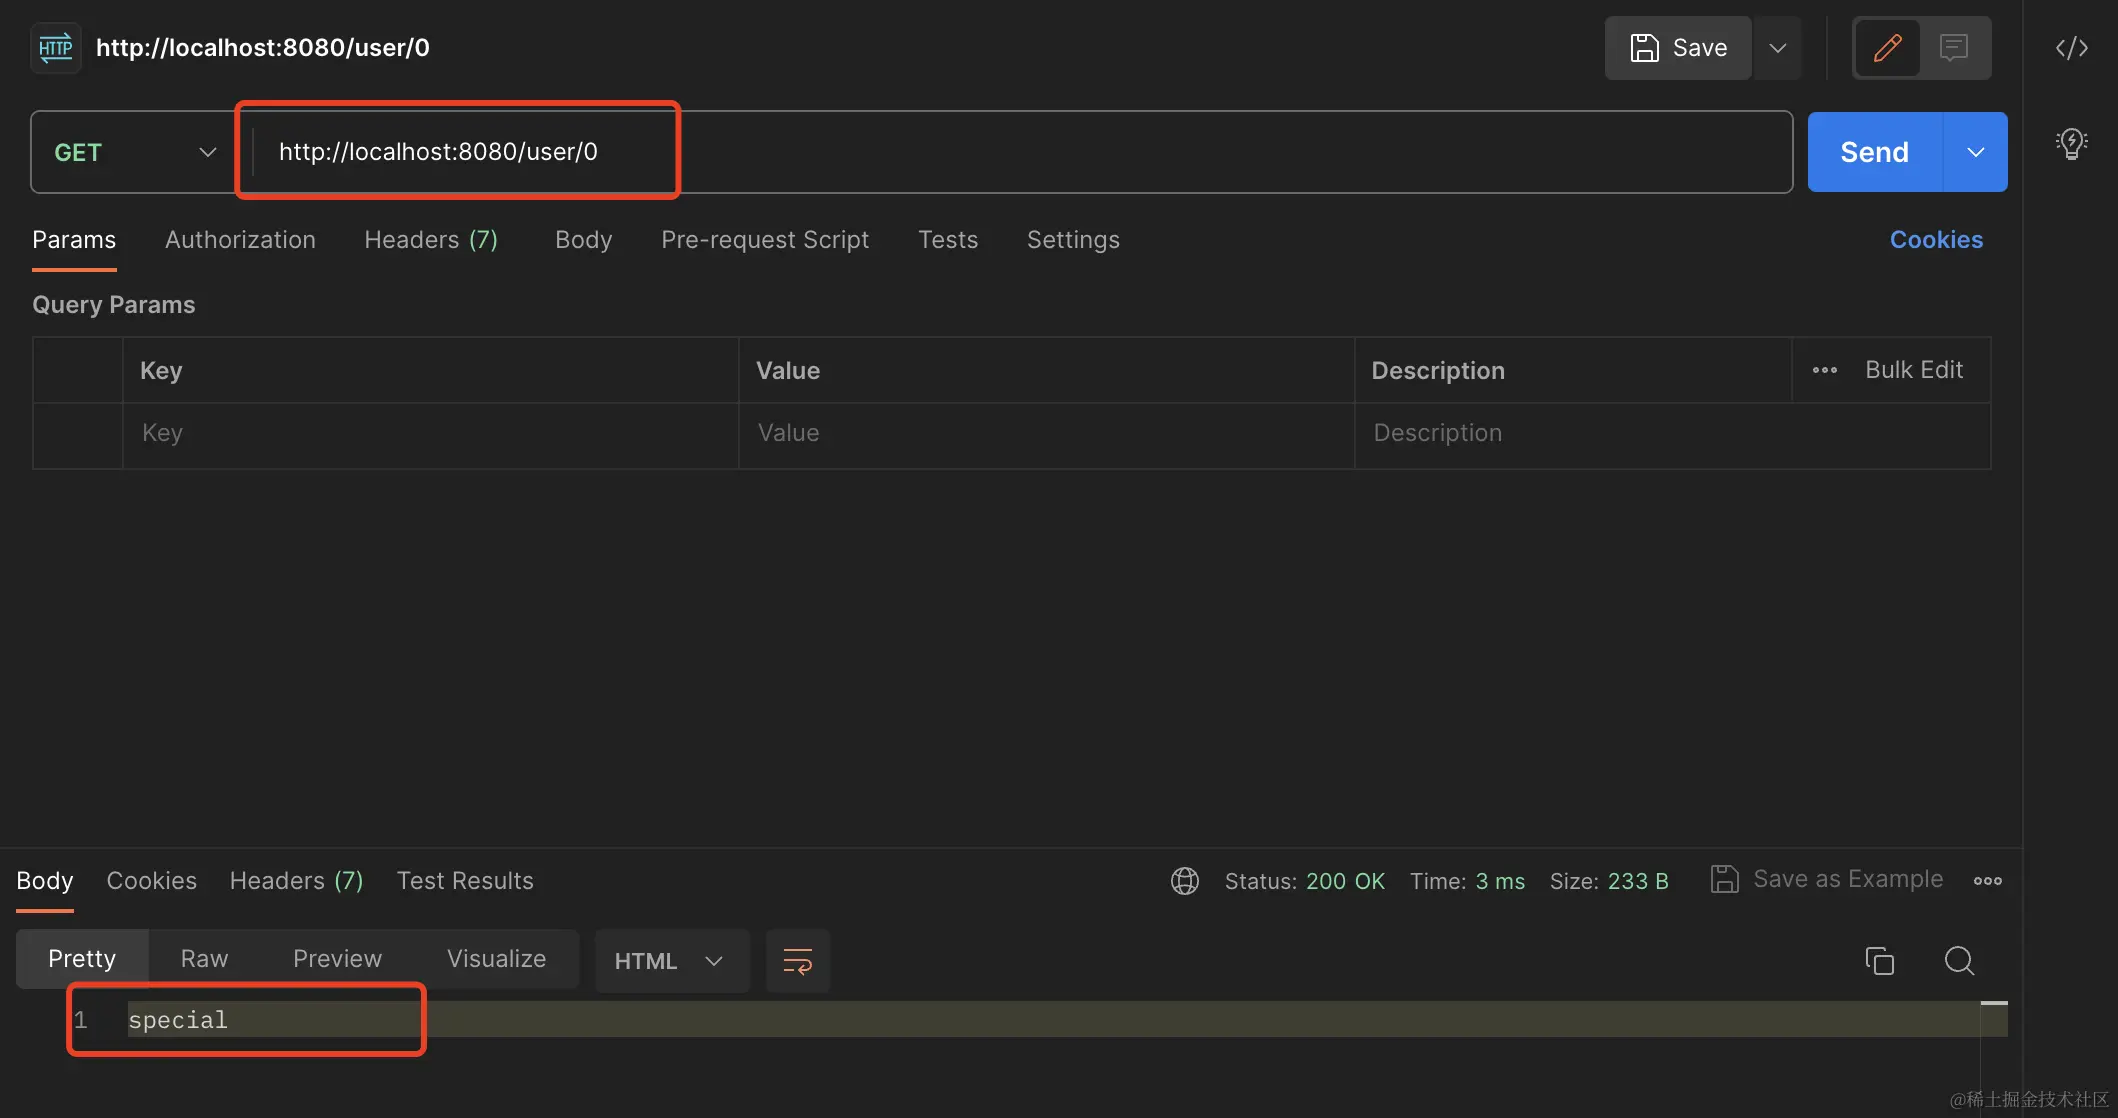Click the code snippet icon
The height and width of the screenshot is (1118, 2118).
point(2071,48)
